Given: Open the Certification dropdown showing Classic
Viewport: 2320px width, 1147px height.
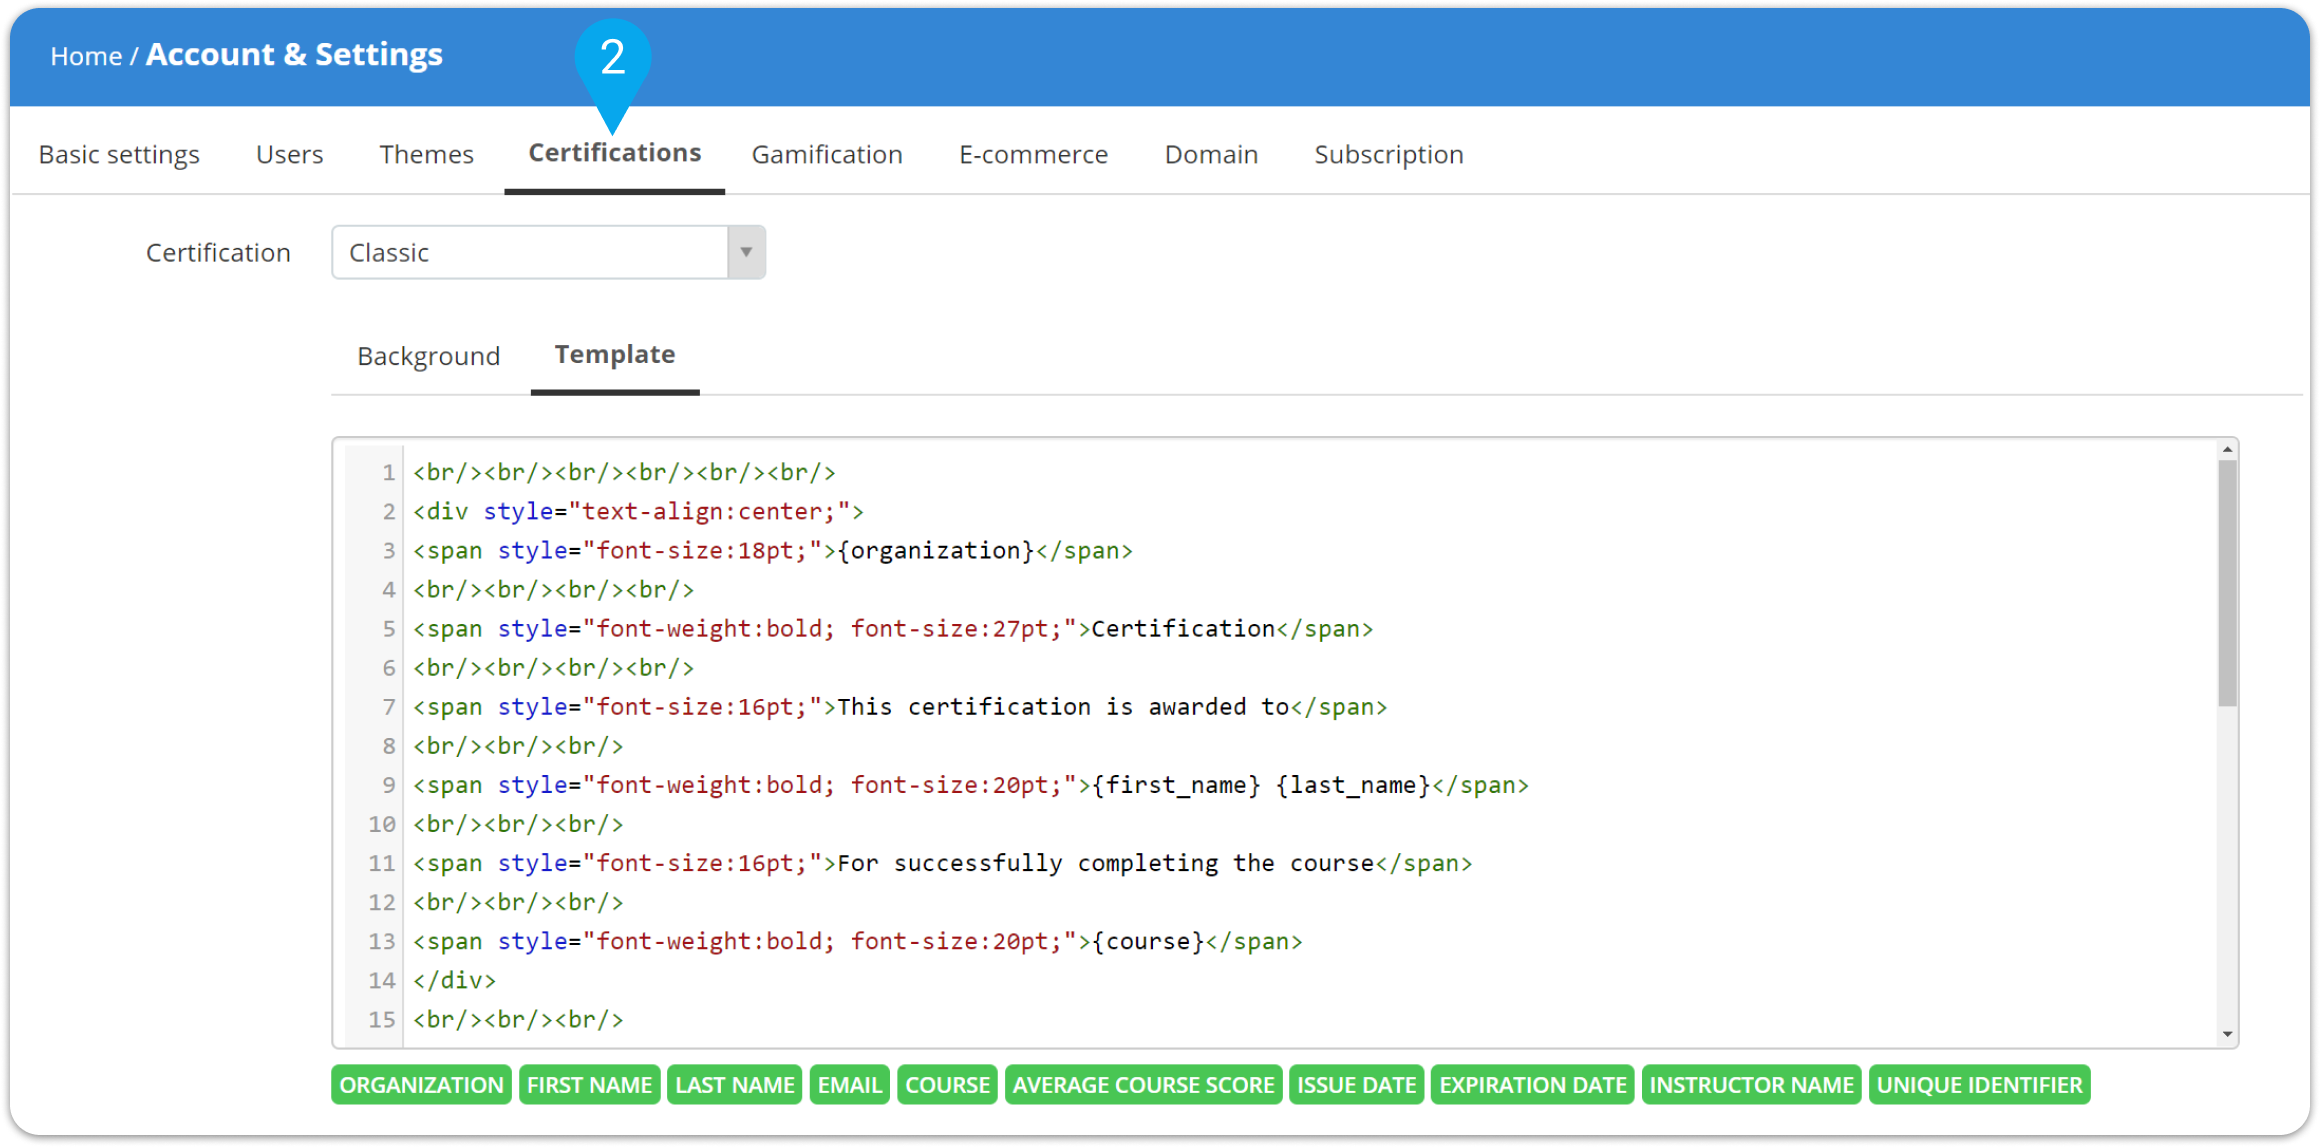Looking at the screenshot, I should (548, 252).
